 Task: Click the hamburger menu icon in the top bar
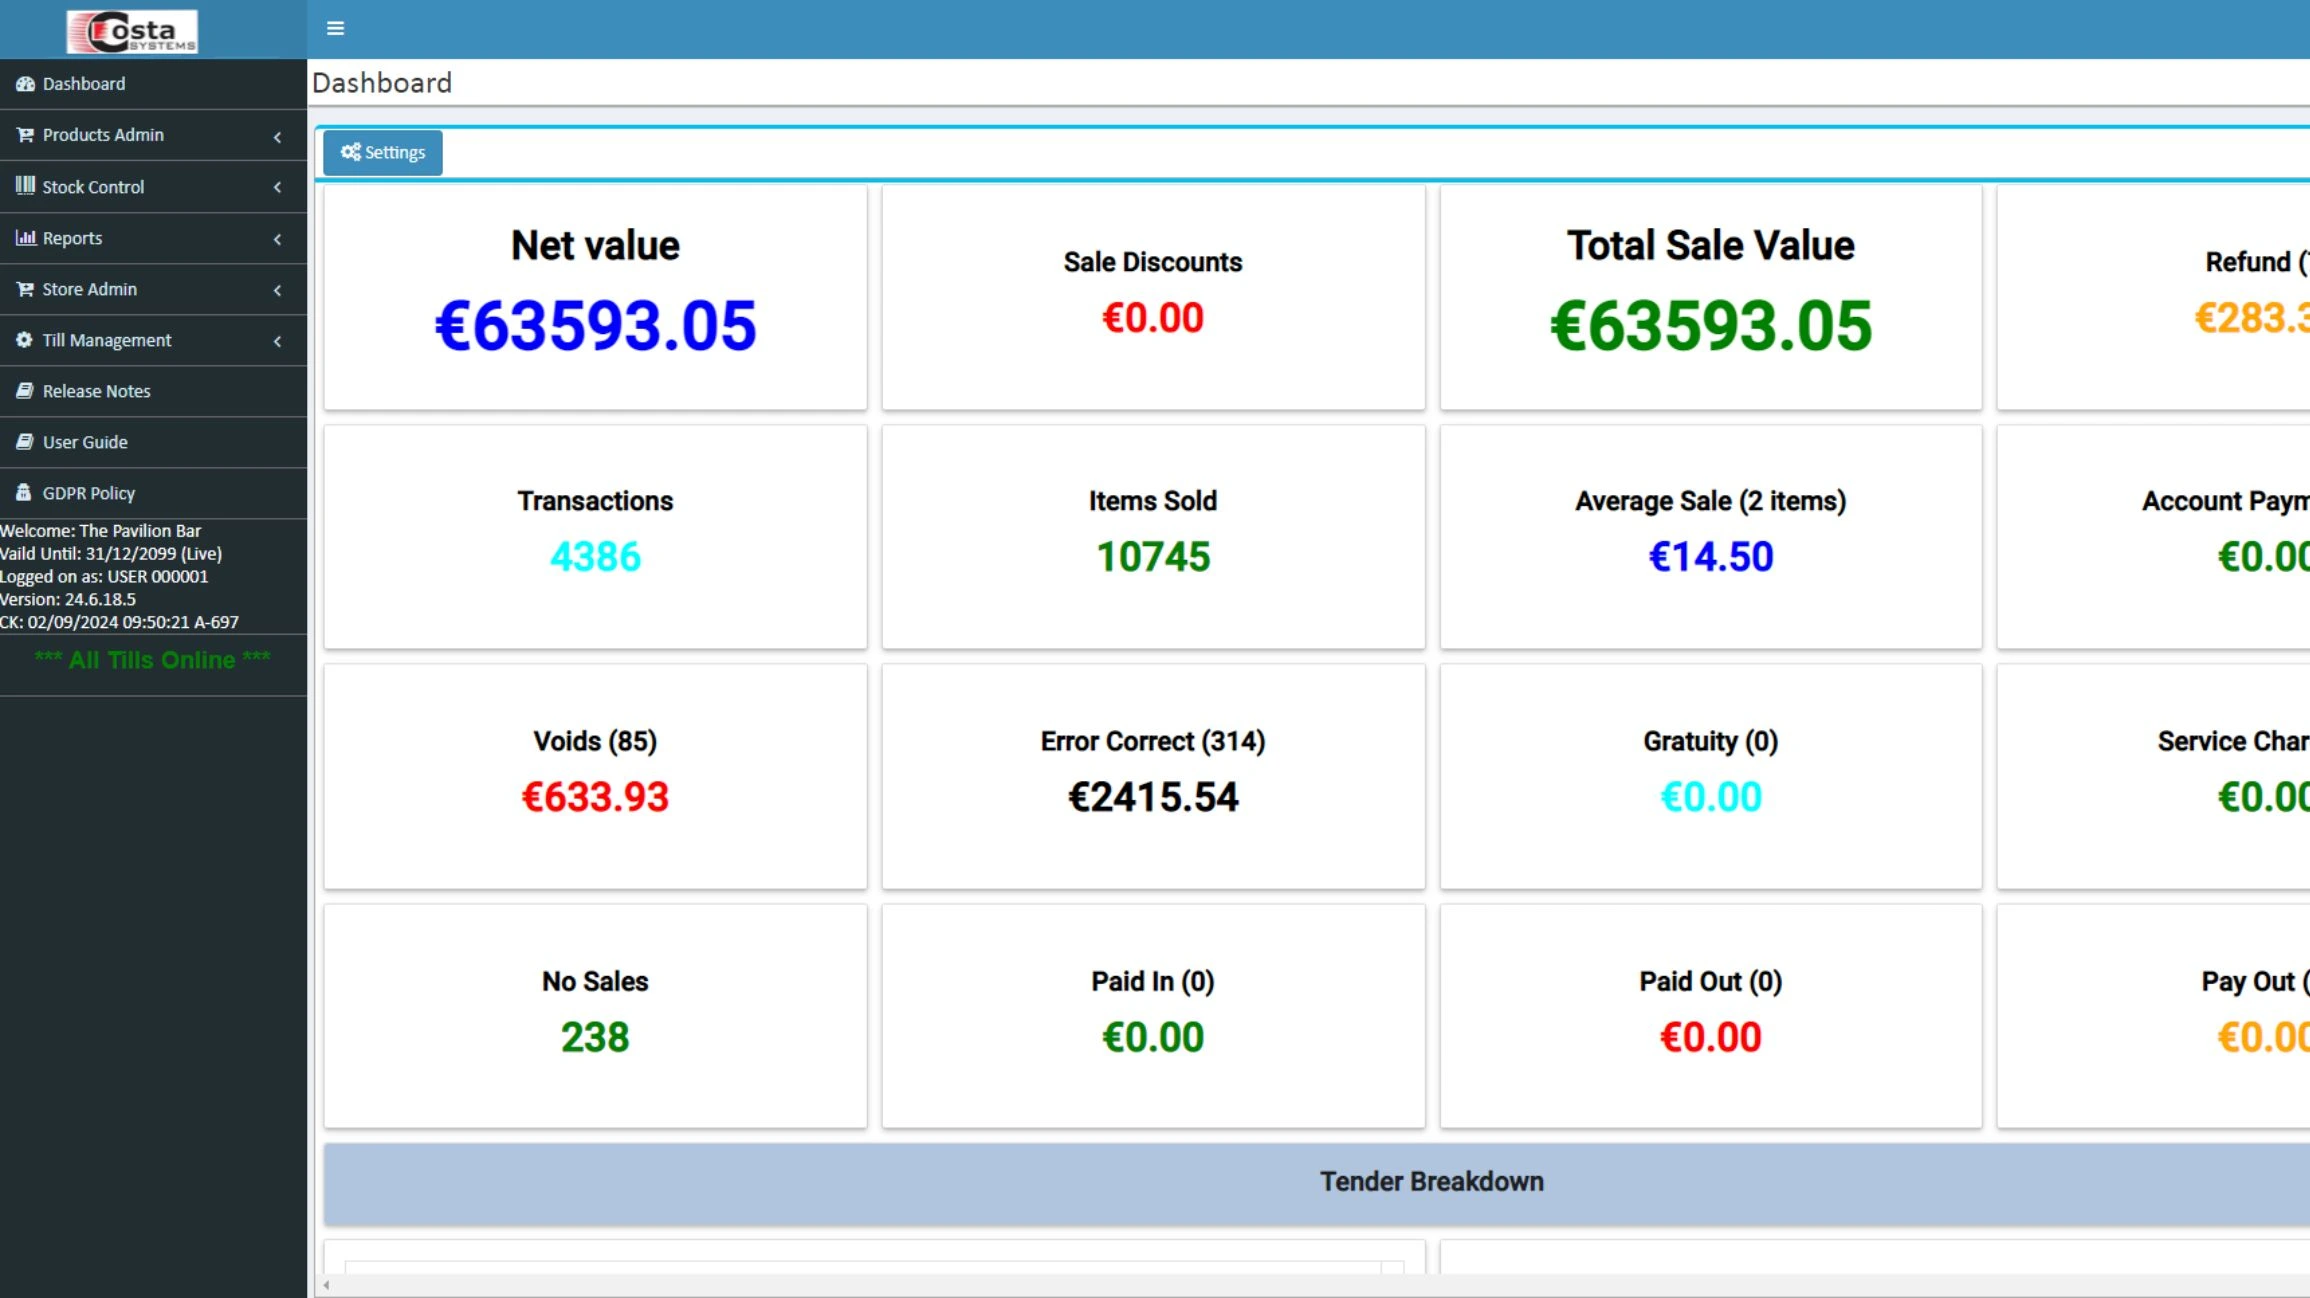[x=335, y=28]
